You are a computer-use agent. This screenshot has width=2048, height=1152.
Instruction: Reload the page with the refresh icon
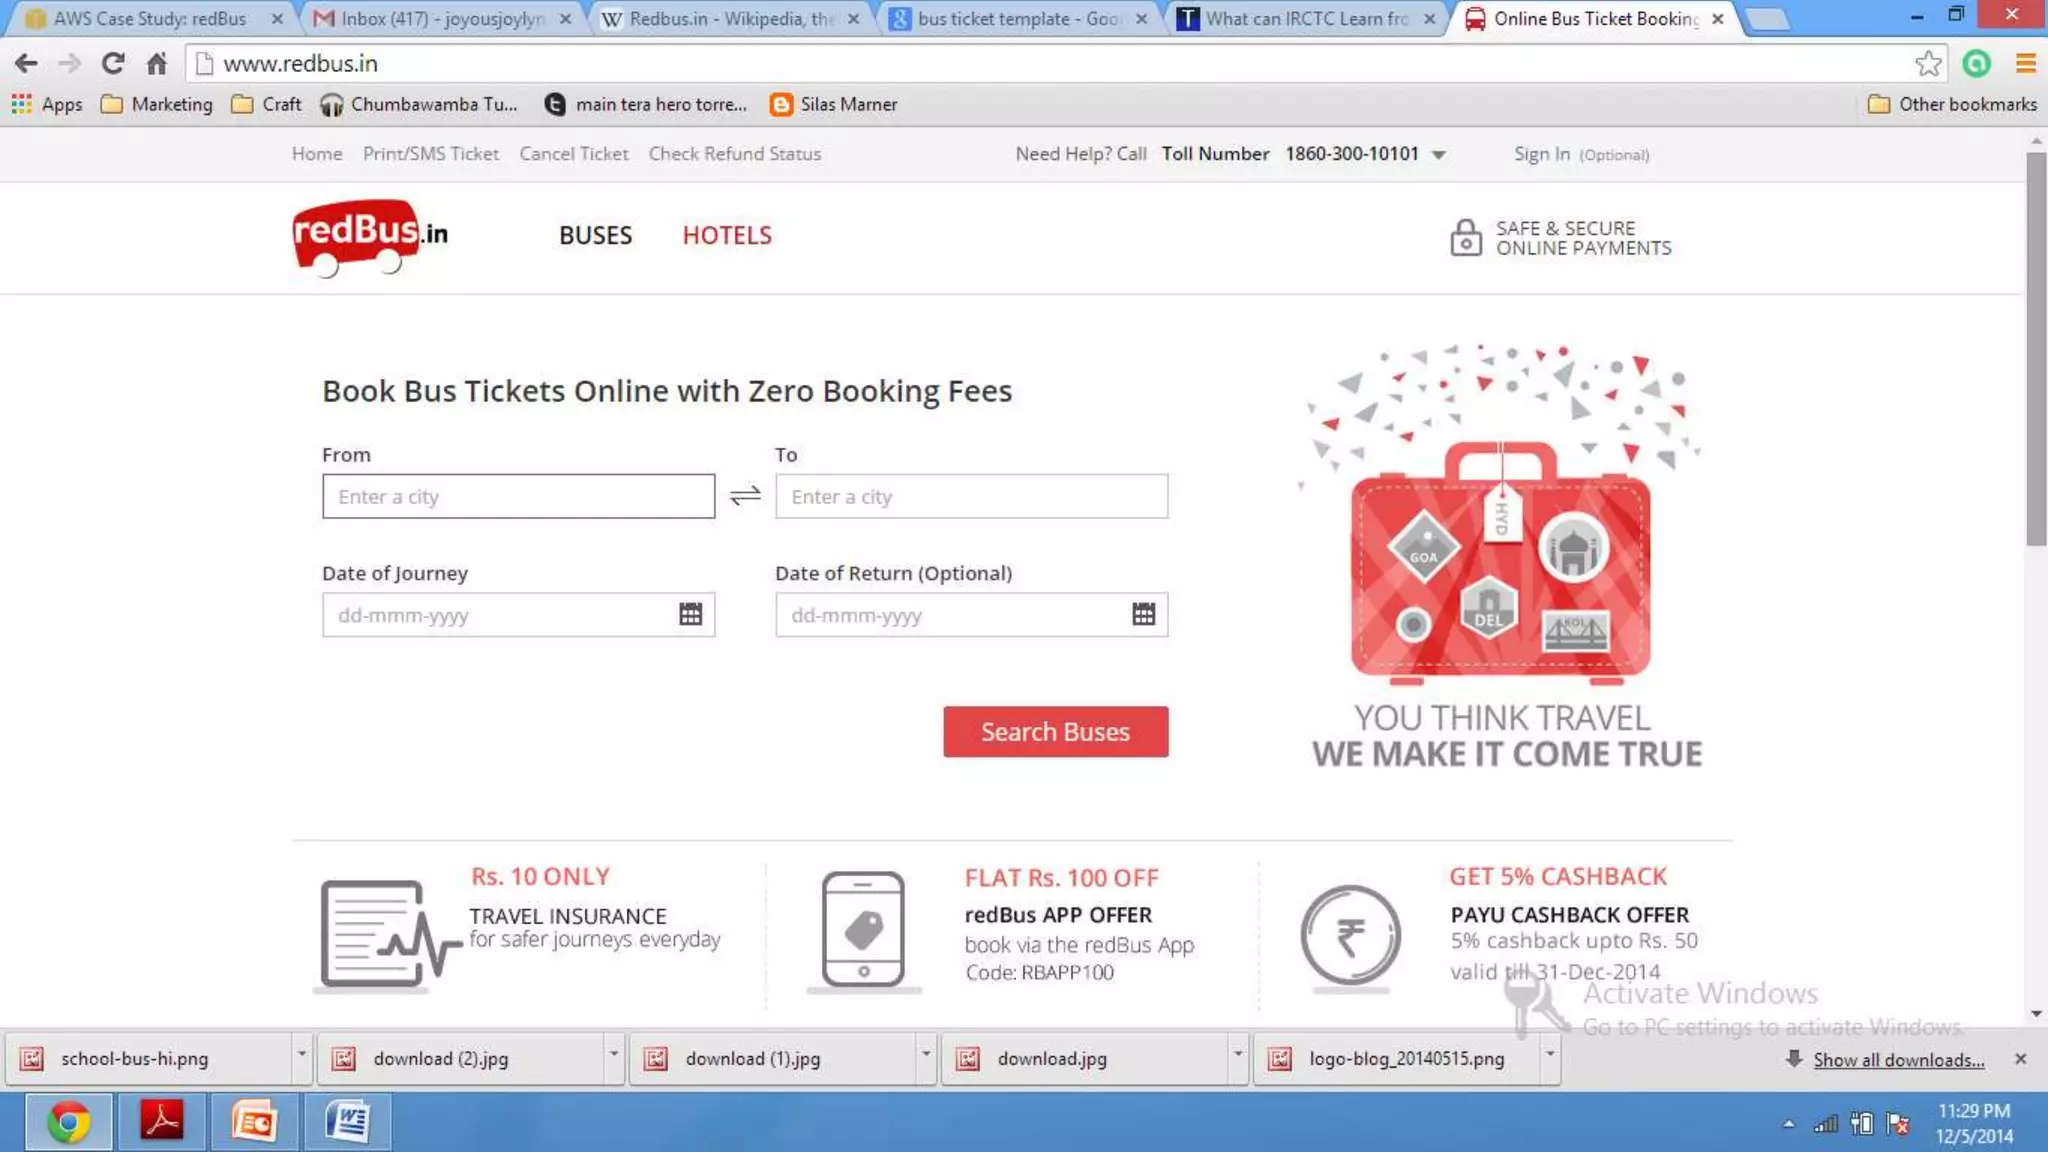[113, 64]
